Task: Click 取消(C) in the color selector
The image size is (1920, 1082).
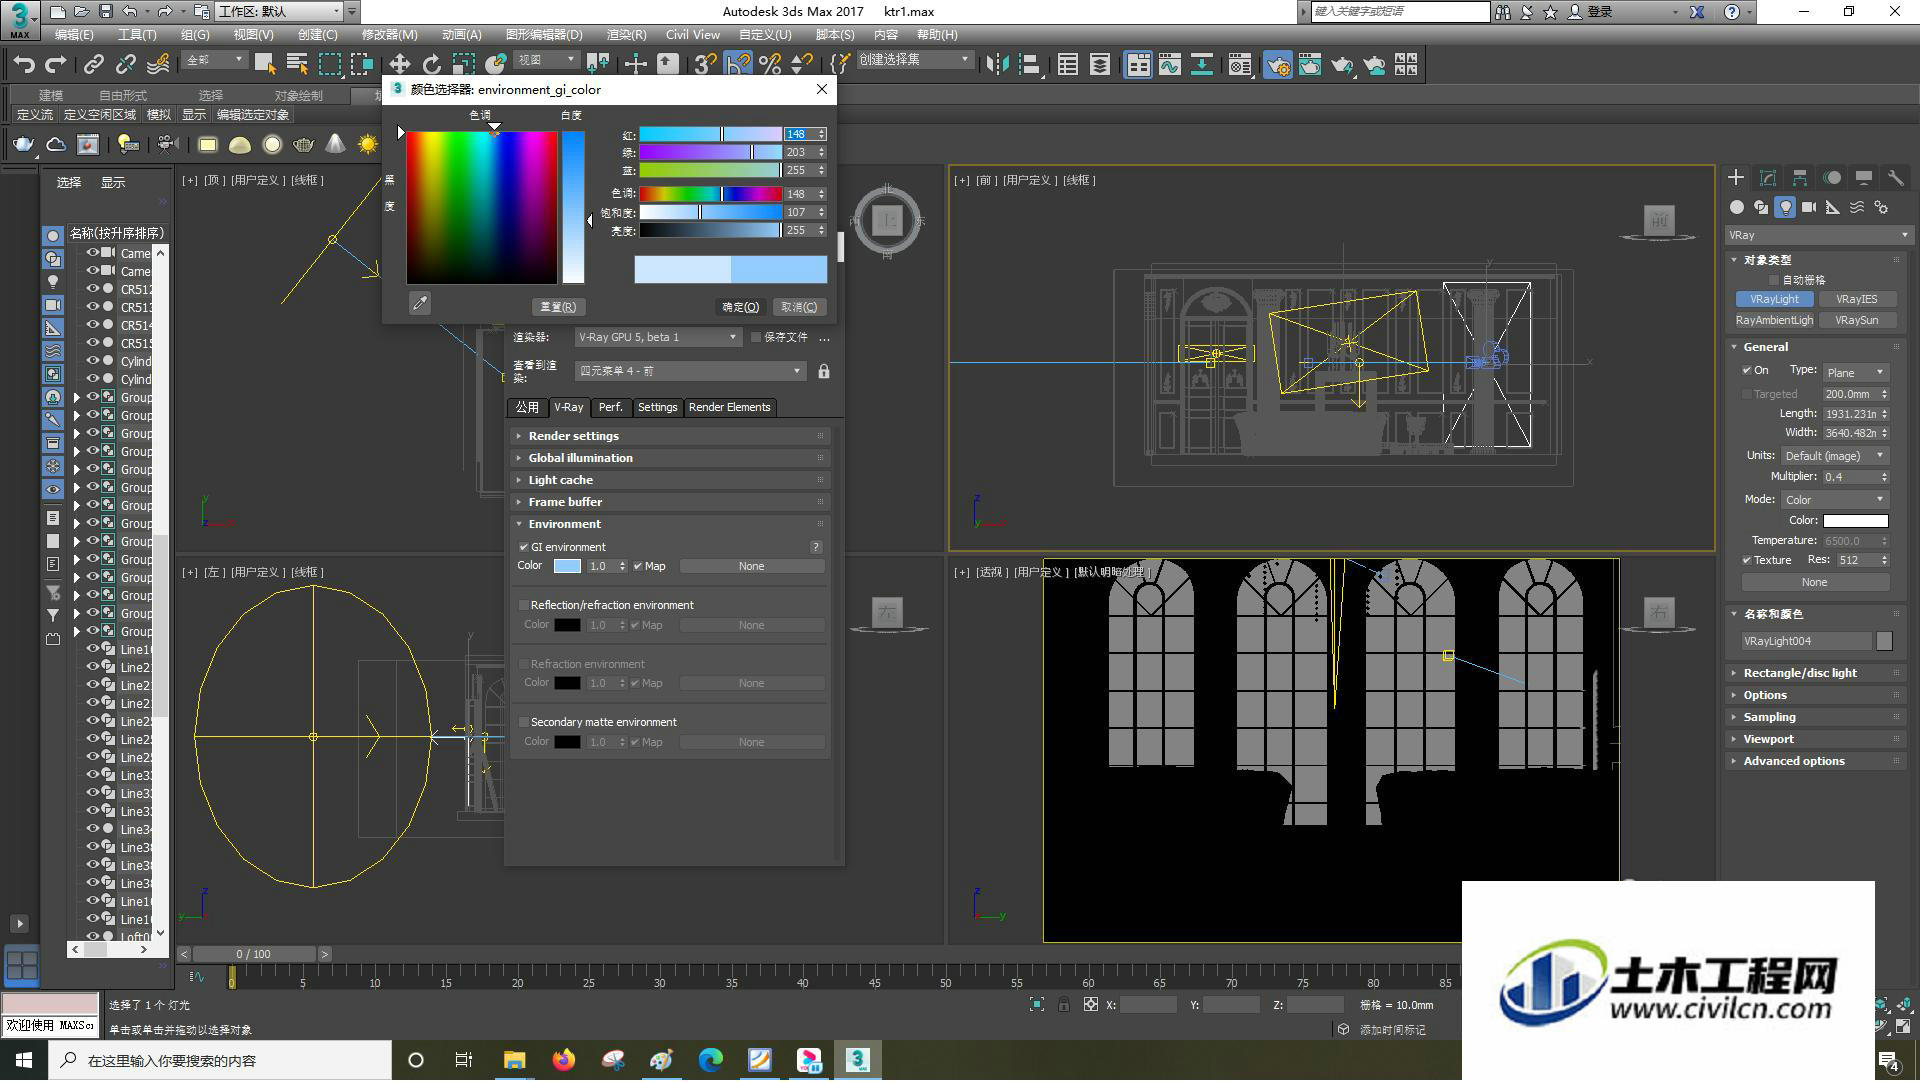Action: (x=800, y=307)
